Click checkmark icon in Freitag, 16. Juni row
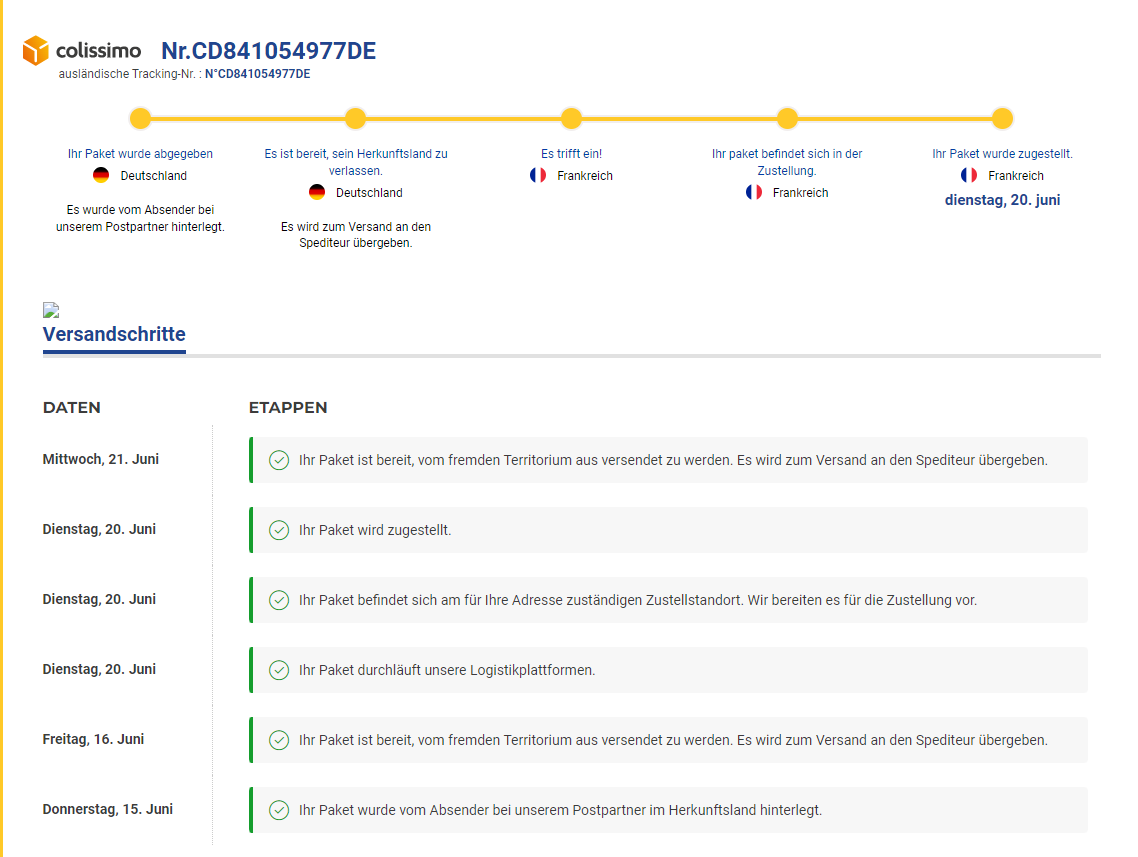This screenshot has width=1138, height=857. (279, 740)
